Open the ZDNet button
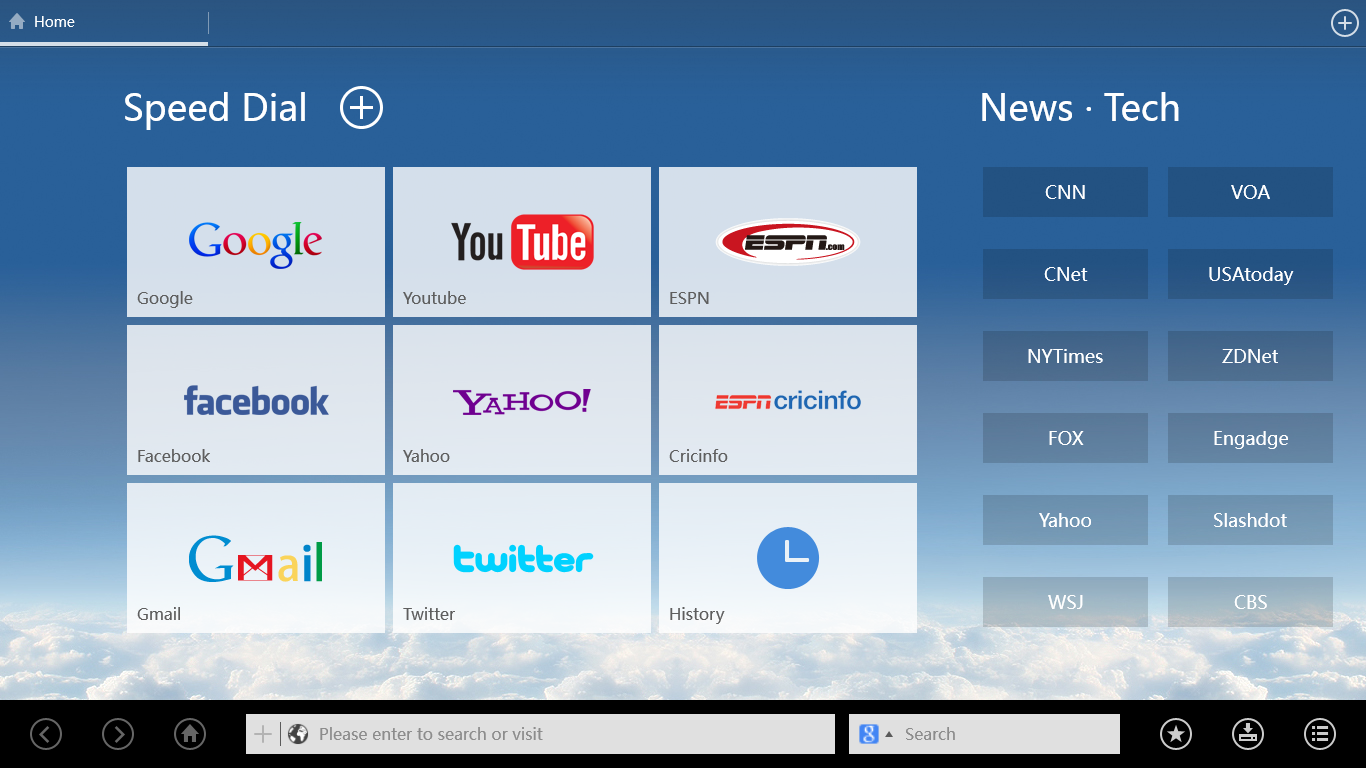This screenshot has height=768, width=1366. pyautogui.click(x=1250, y=356)
